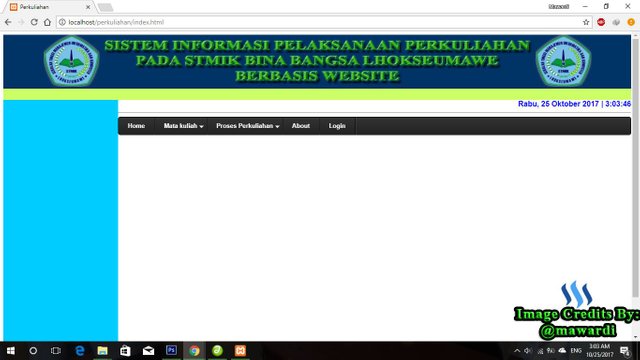Expand the Proses Perkuliahan dropdown
Image resolution: width=640 pixels, height=360 pixels.
pyautogui.click(x=247, y=126)
